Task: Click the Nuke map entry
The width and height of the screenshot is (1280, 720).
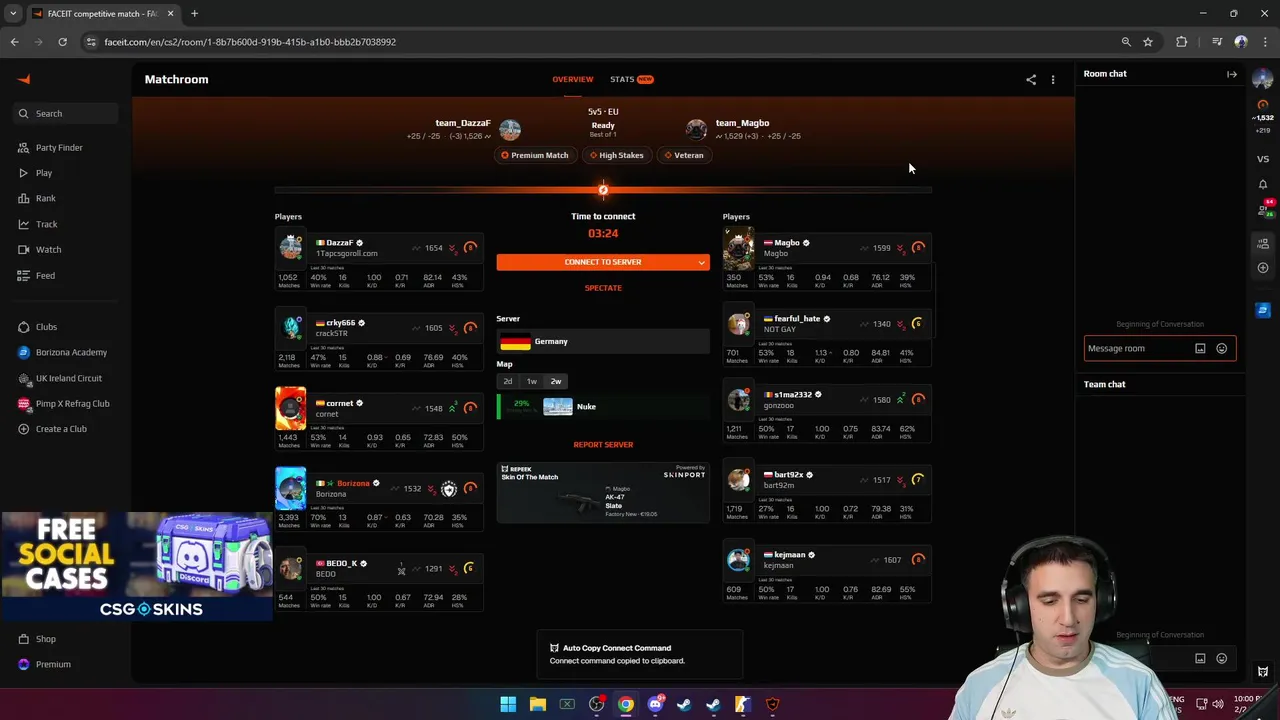Action: point(603,407)
